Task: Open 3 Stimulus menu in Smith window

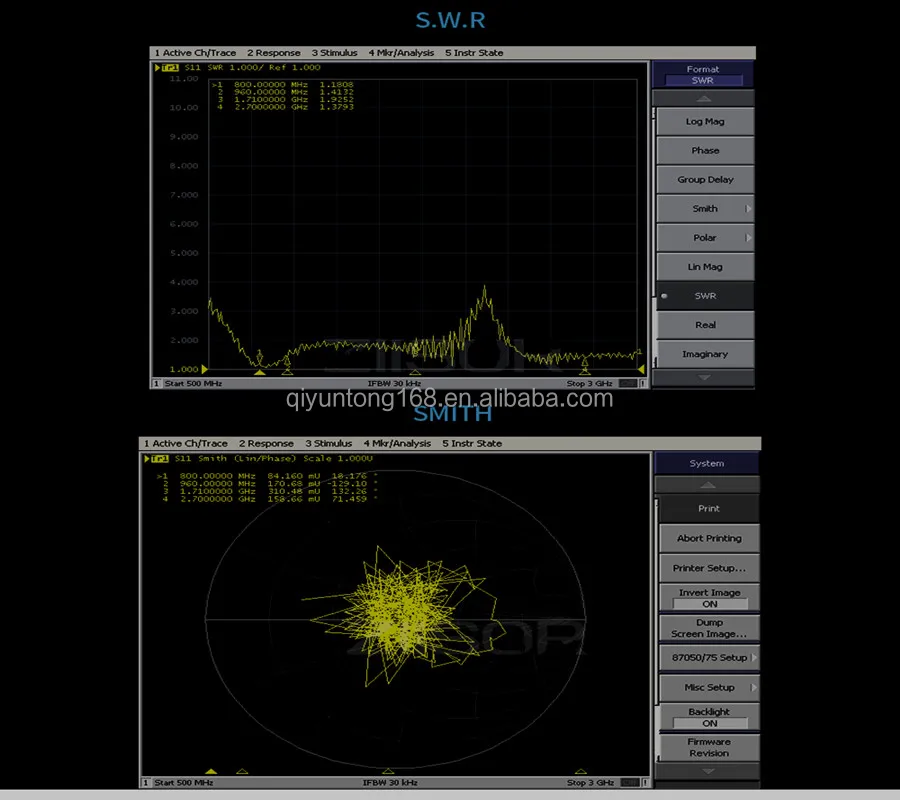Action: click(328, 444)
